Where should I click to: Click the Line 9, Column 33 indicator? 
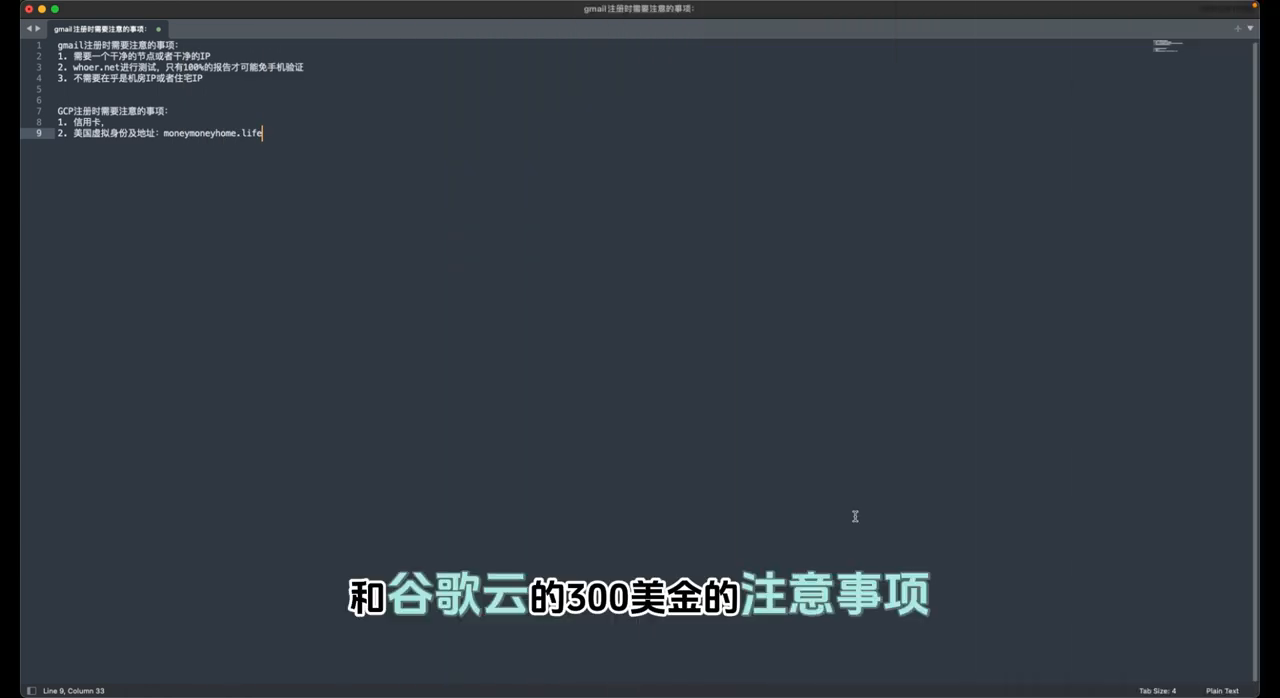73,691
